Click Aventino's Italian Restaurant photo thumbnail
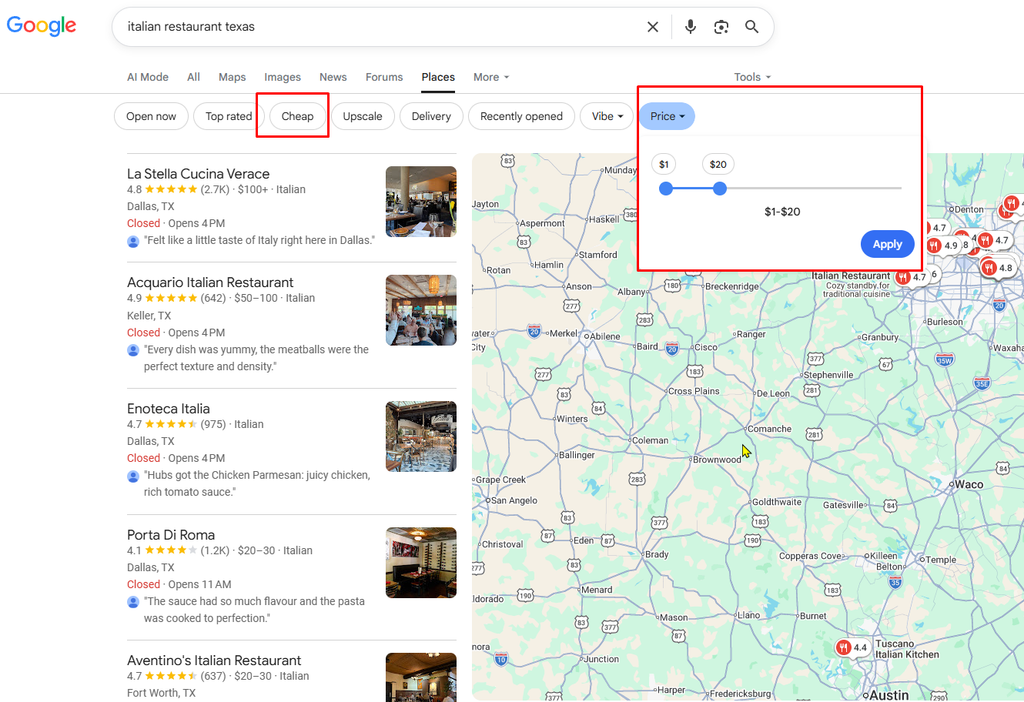 click(421, 677)
